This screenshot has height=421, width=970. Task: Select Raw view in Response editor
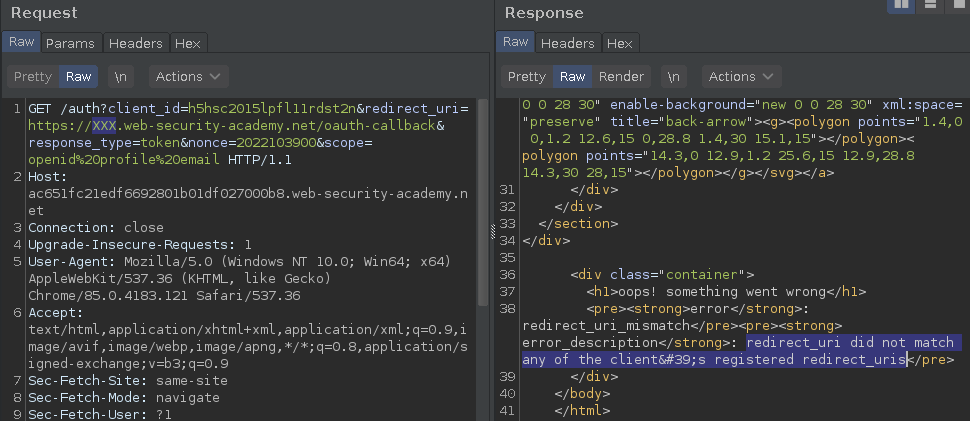point(572,77)
